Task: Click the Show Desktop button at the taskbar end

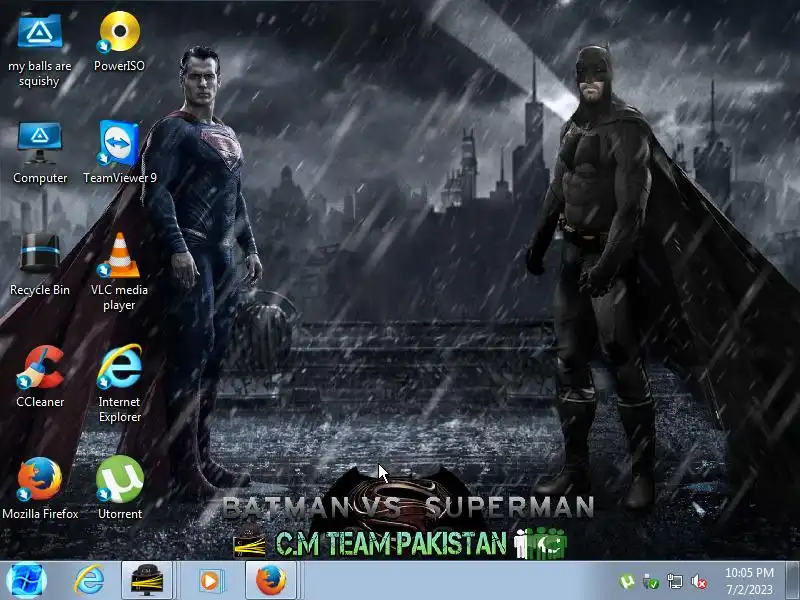Action: 792,581
